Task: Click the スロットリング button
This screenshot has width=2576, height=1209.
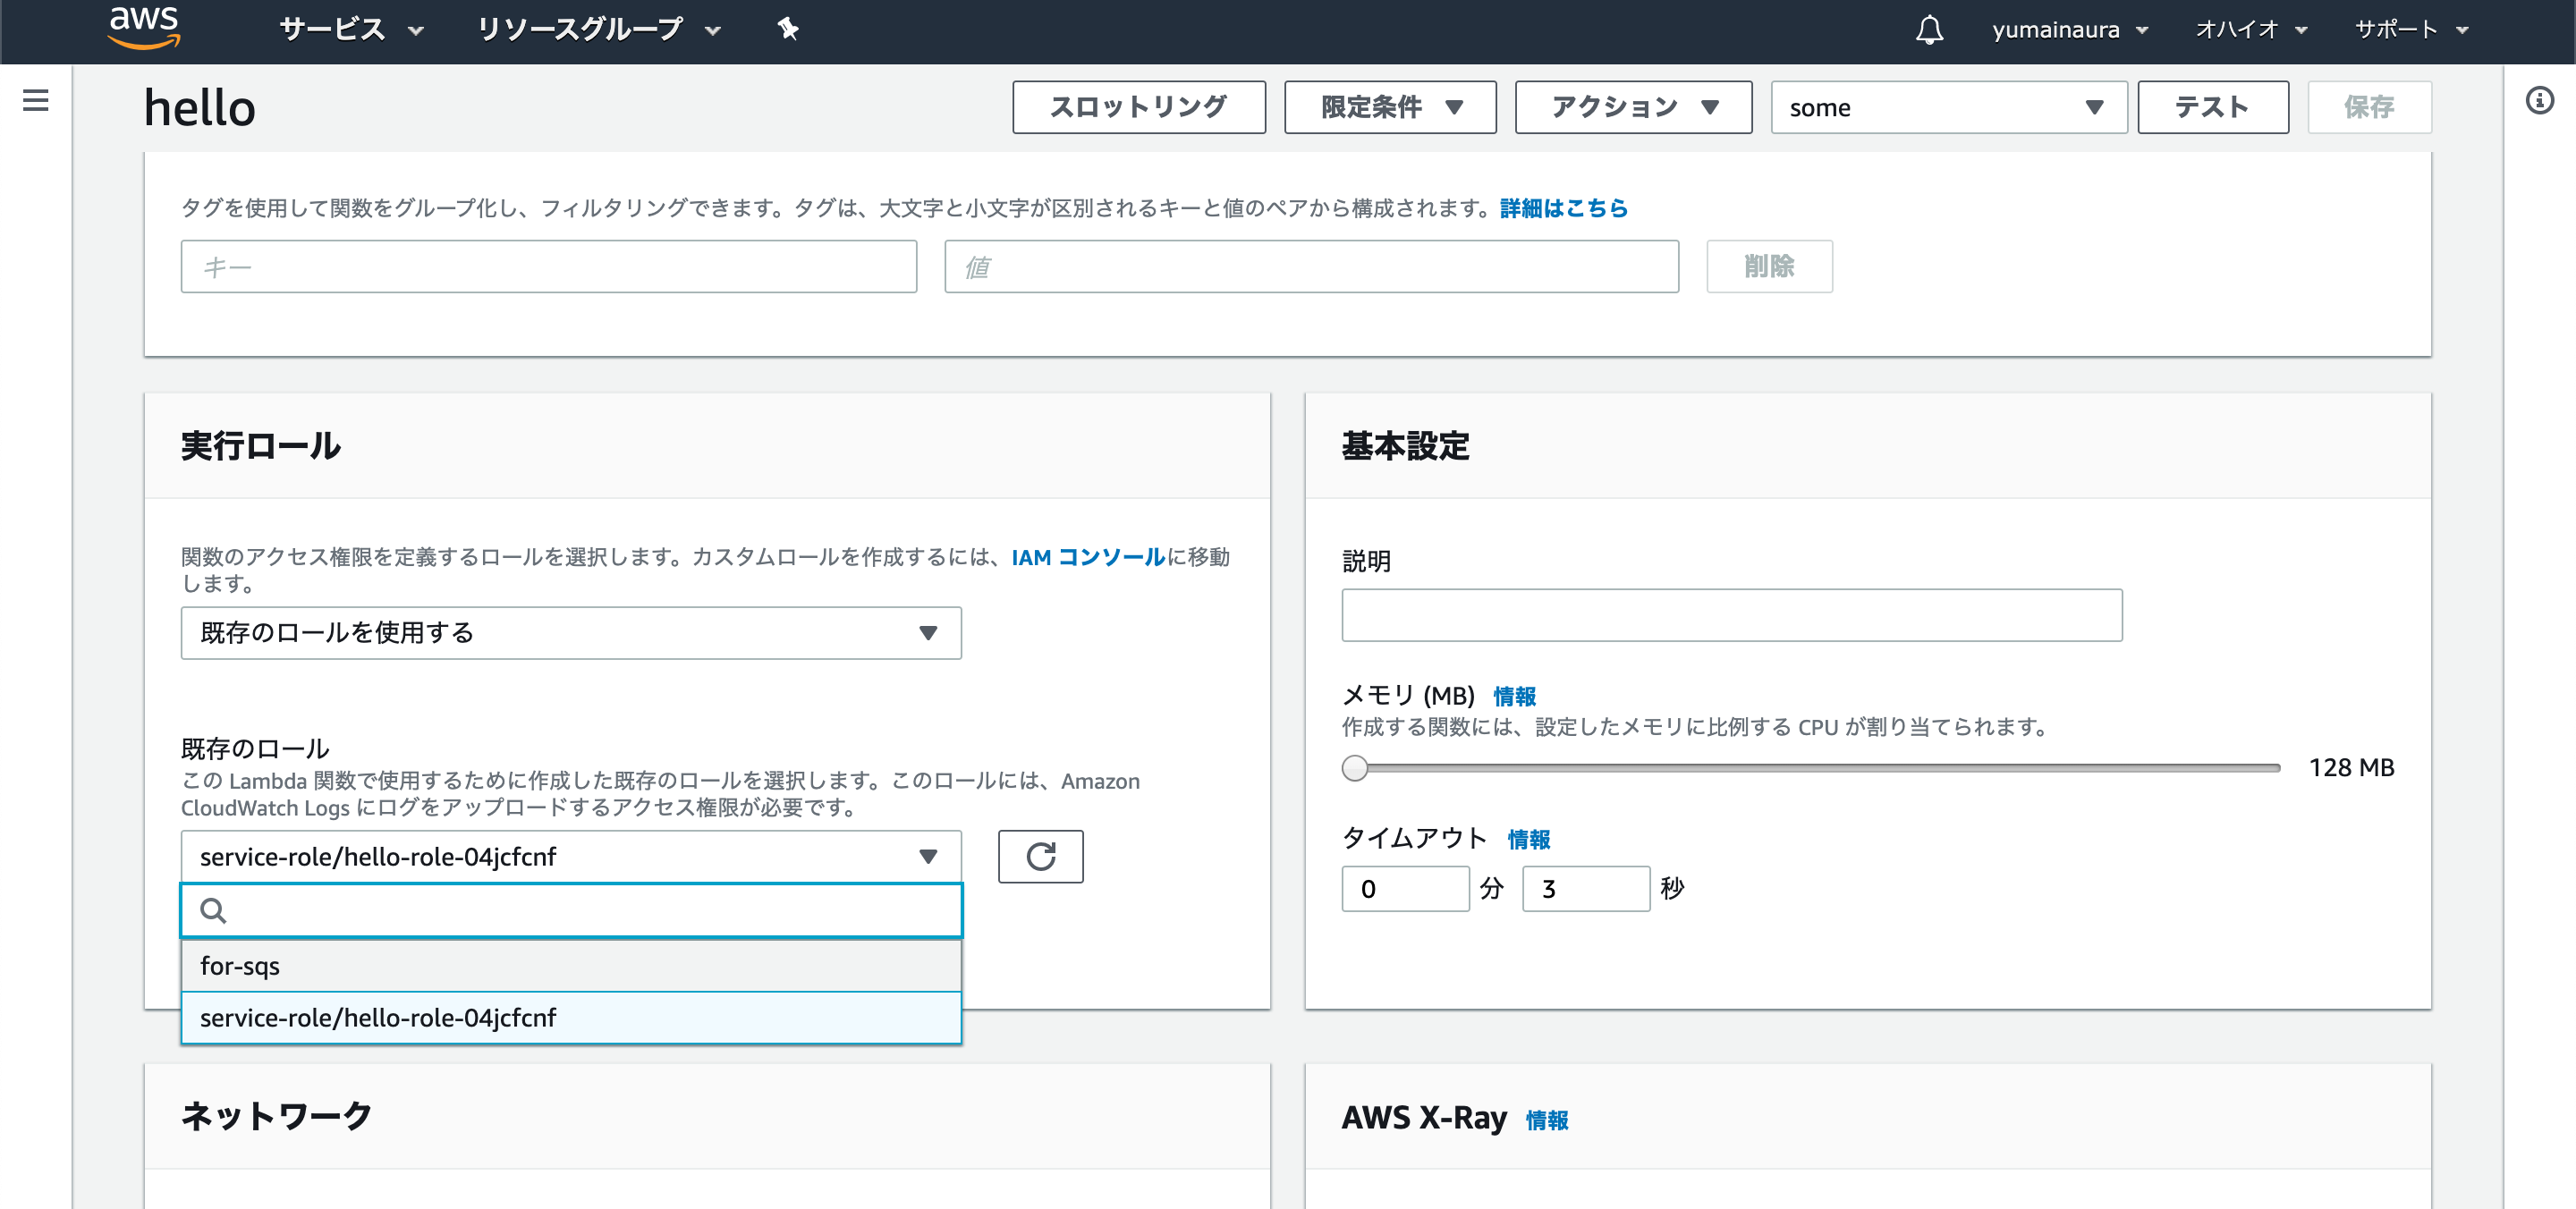Action: click(x=1138, y=107)
